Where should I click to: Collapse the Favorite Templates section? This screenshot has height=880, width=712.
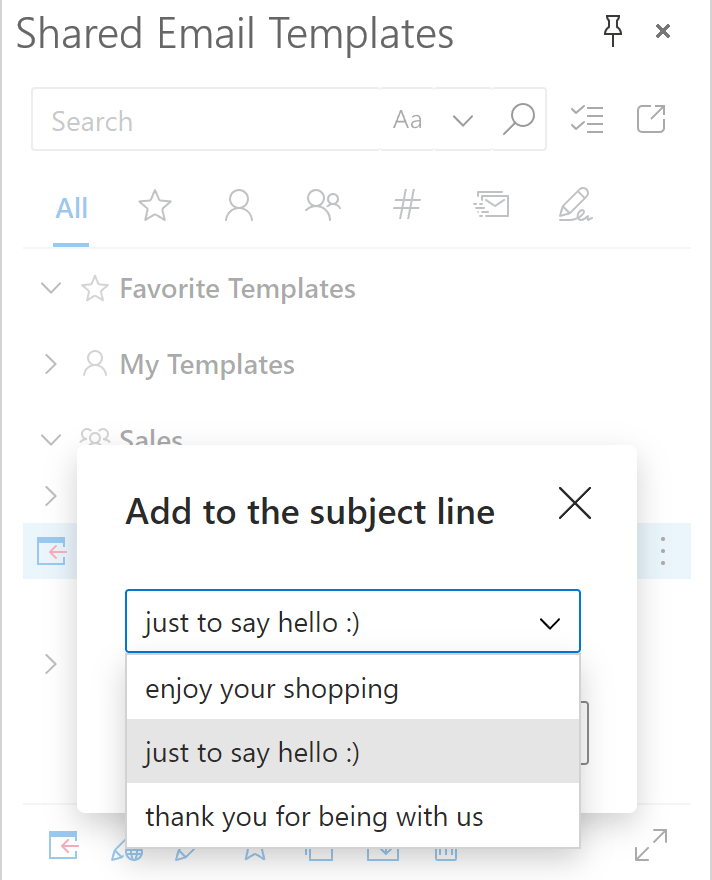51,288
